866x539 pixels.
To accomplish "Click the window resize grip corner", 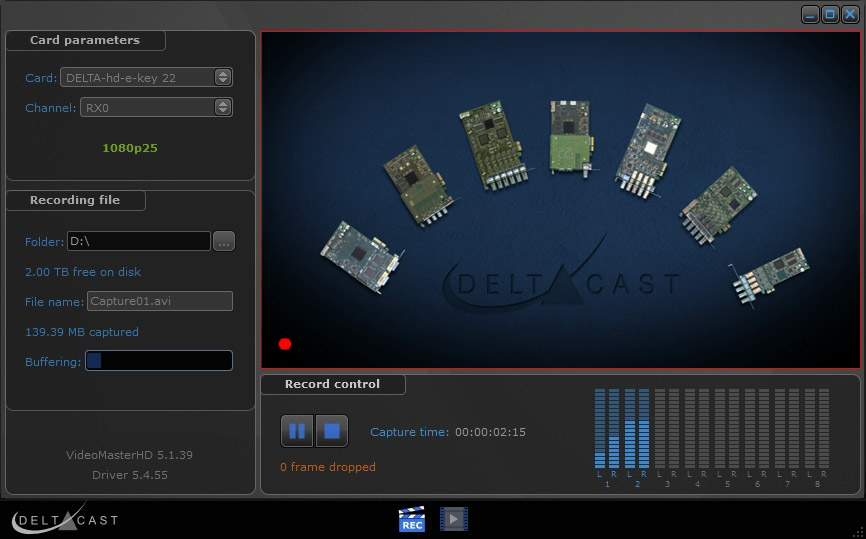I will click(857, 533).
